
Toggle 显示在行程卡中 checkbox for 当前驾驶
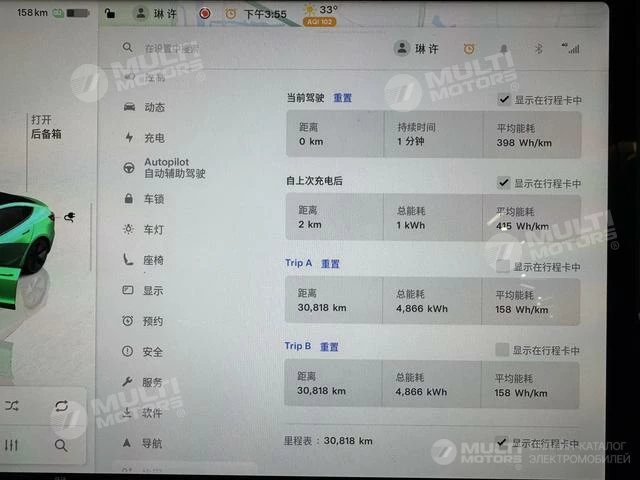[504, 100]
